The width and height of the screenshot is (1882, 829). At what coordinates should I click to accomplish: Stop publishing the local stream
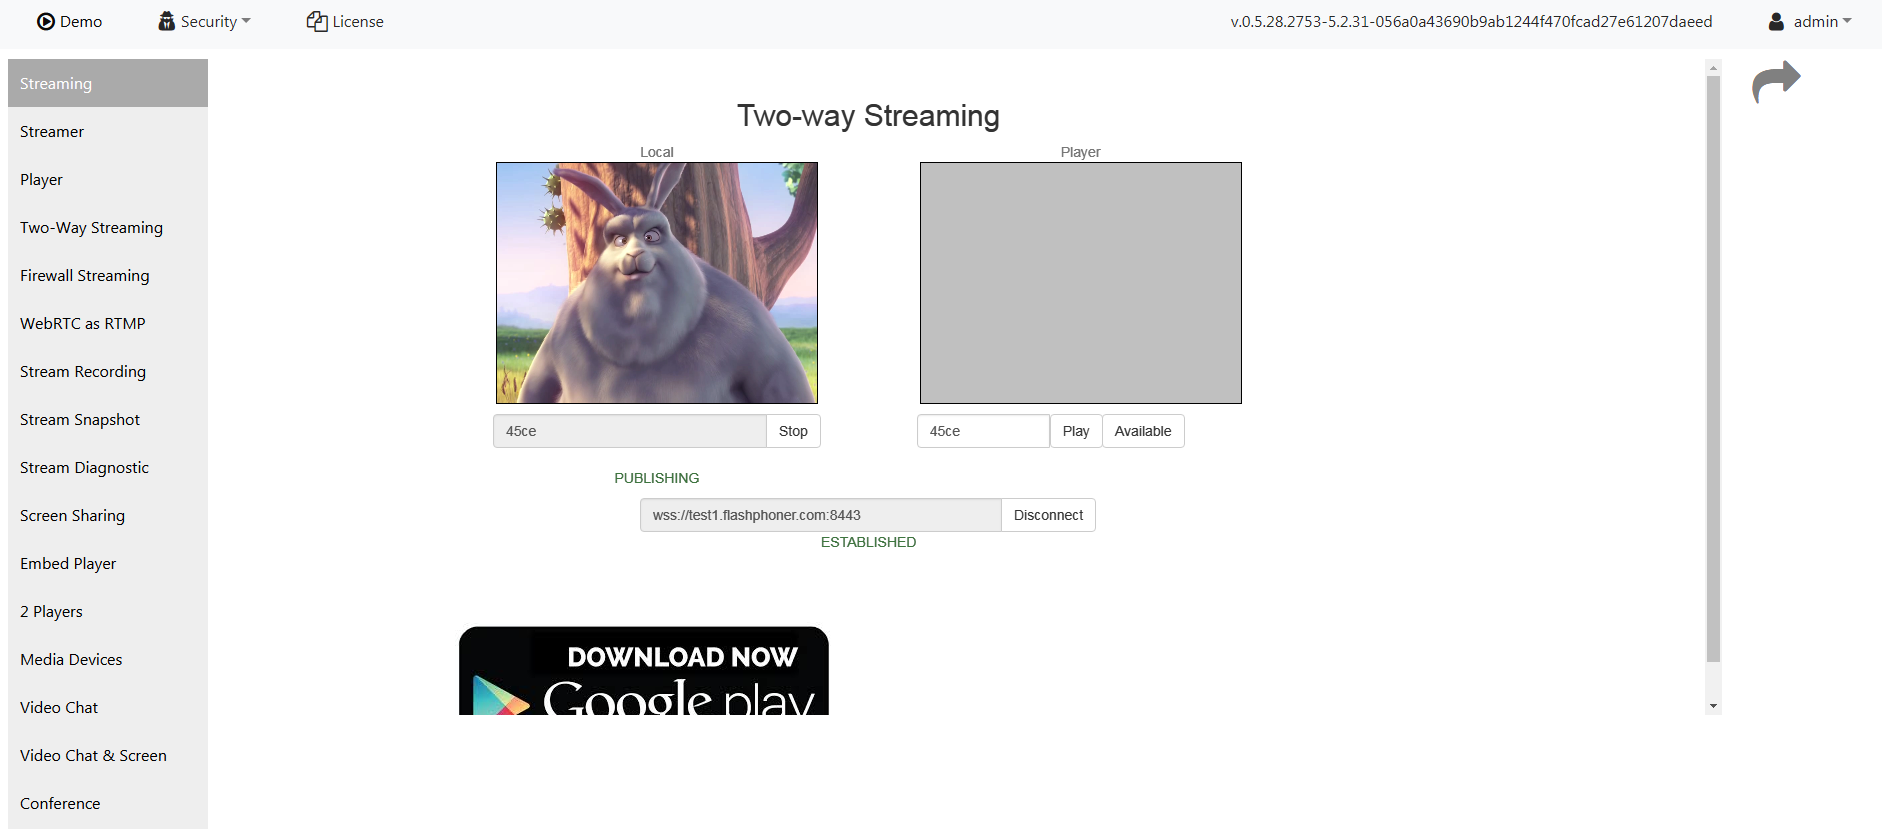(x=793, y=431)
